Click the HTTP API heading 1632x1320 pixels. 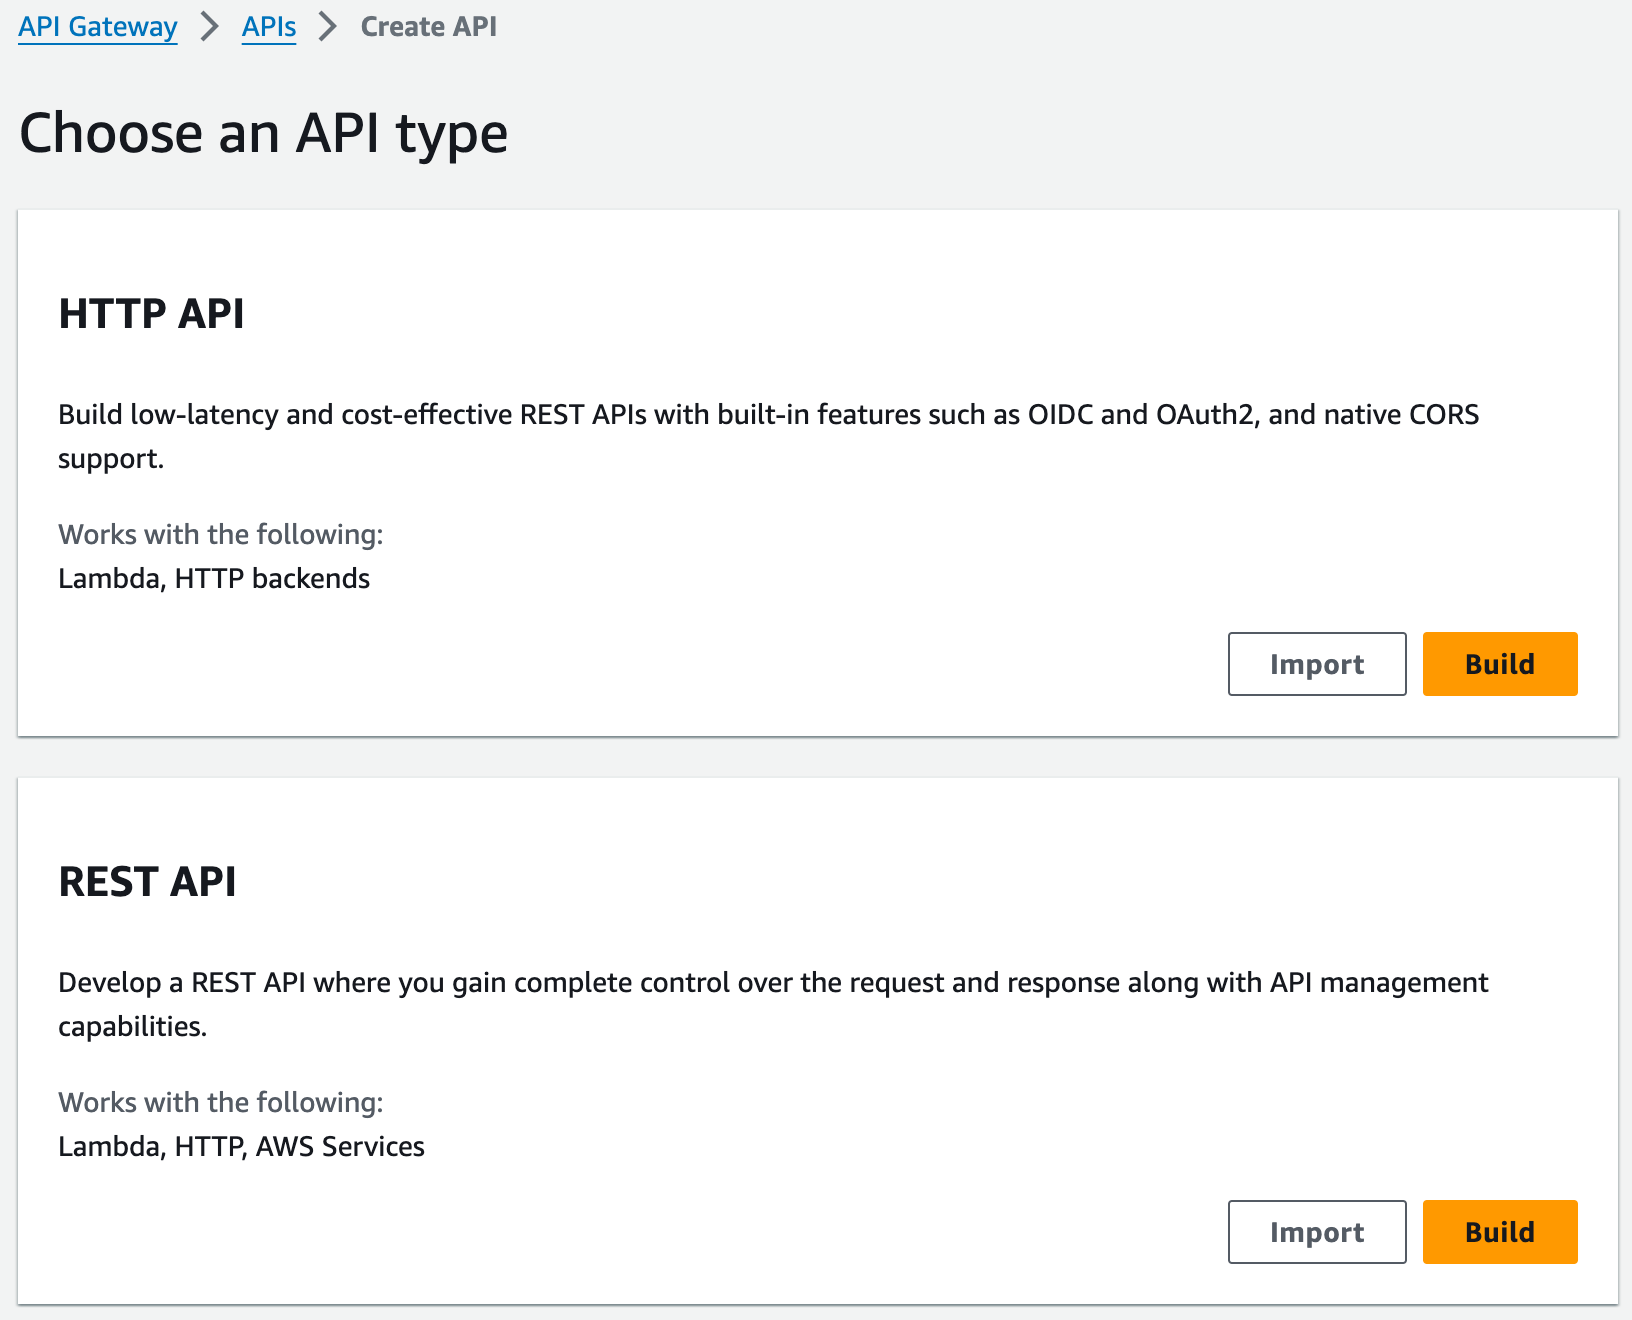point(152,314)
